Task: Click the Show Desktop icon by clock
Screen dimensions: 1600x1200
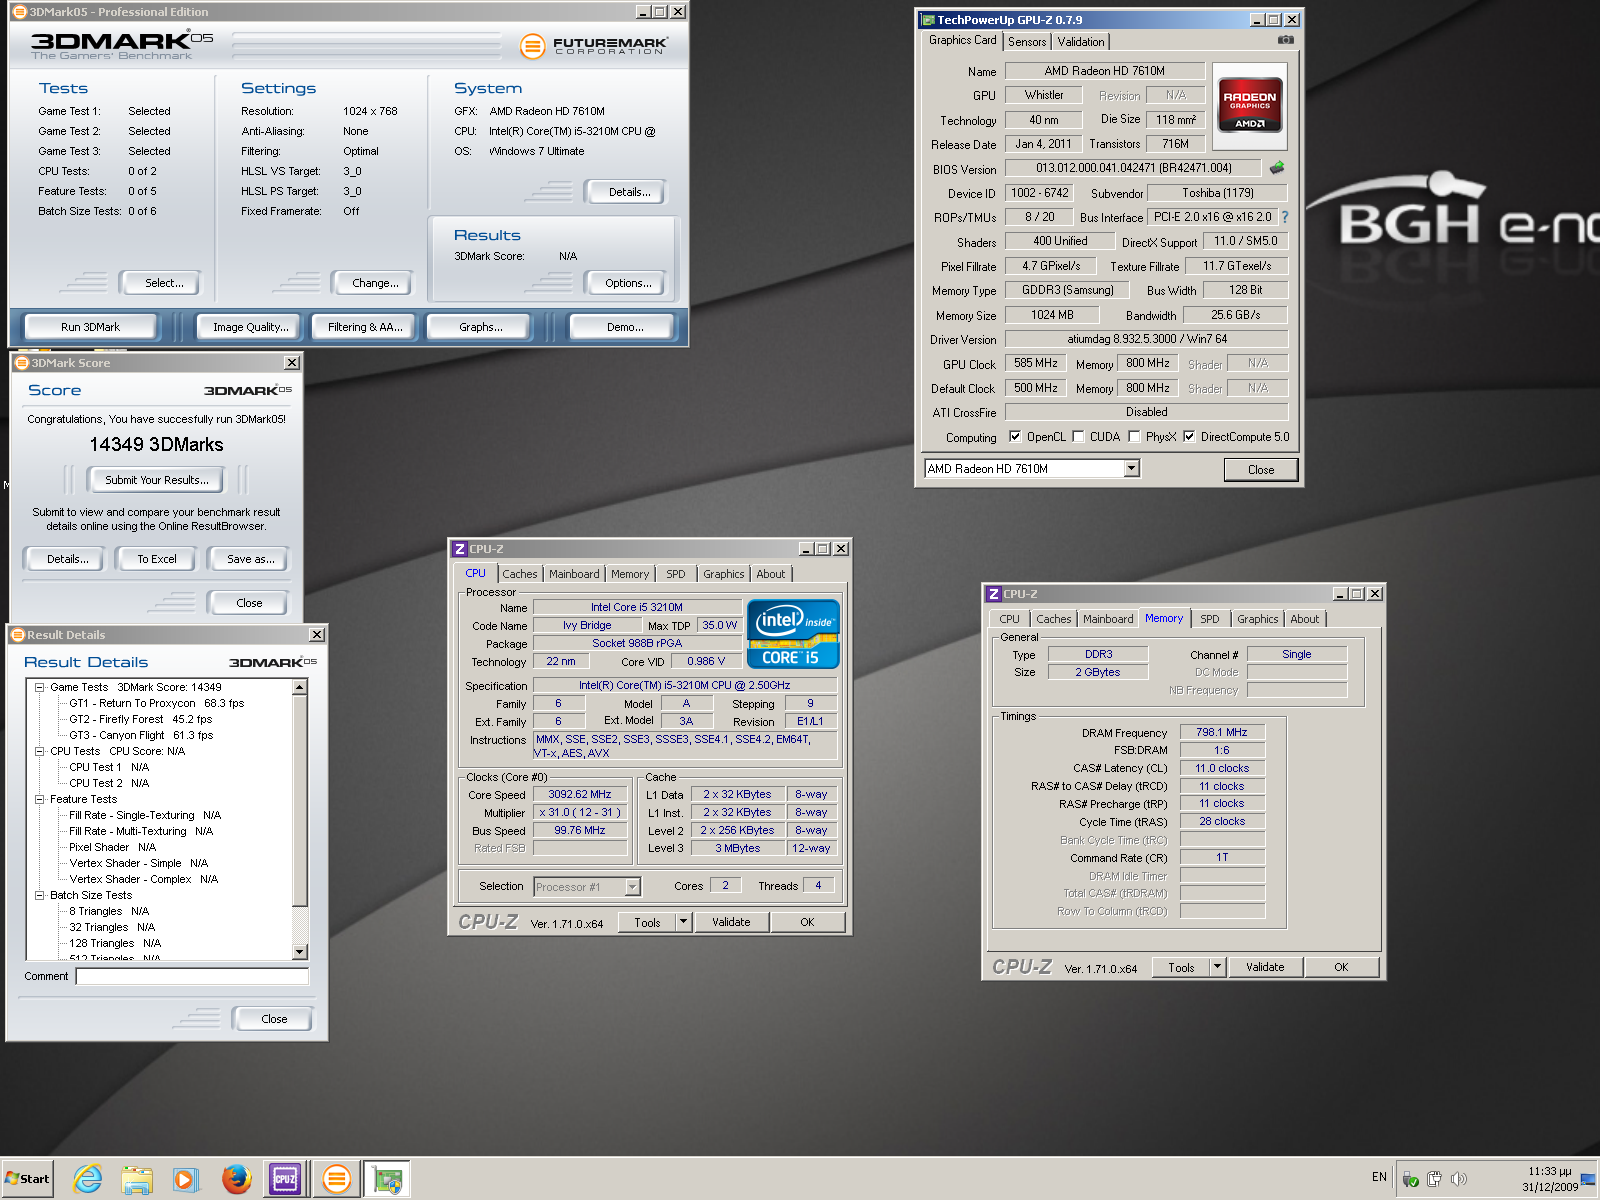Action: 1588,1179
